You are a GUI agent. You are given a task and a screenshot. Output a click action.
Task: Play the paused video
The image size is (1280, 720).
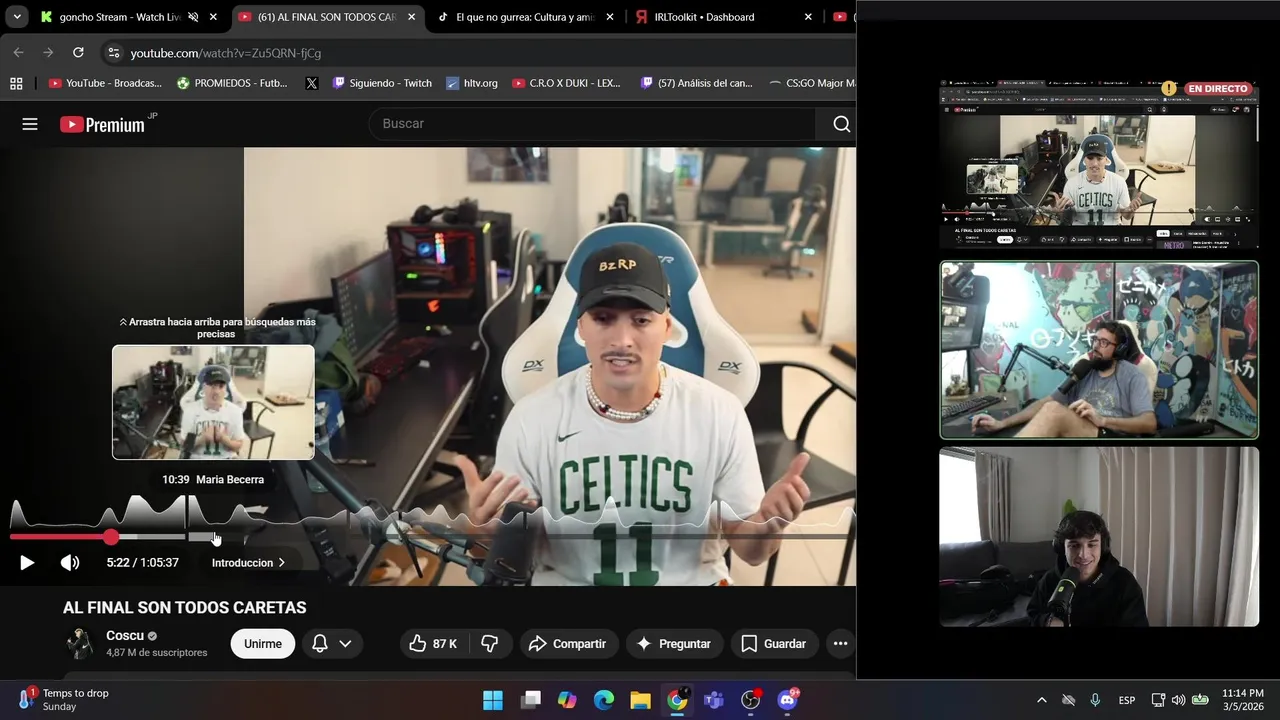point(27,563)
